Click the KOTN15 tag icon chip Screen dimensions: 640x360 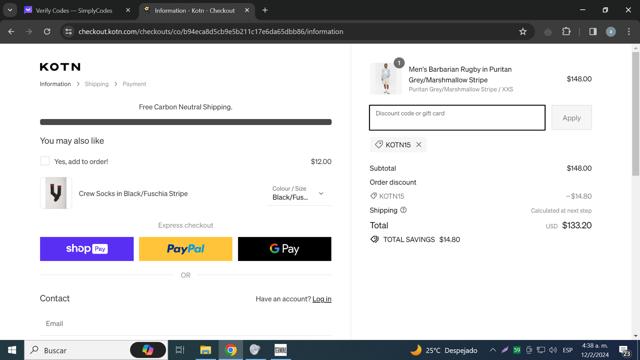(379, 144)
